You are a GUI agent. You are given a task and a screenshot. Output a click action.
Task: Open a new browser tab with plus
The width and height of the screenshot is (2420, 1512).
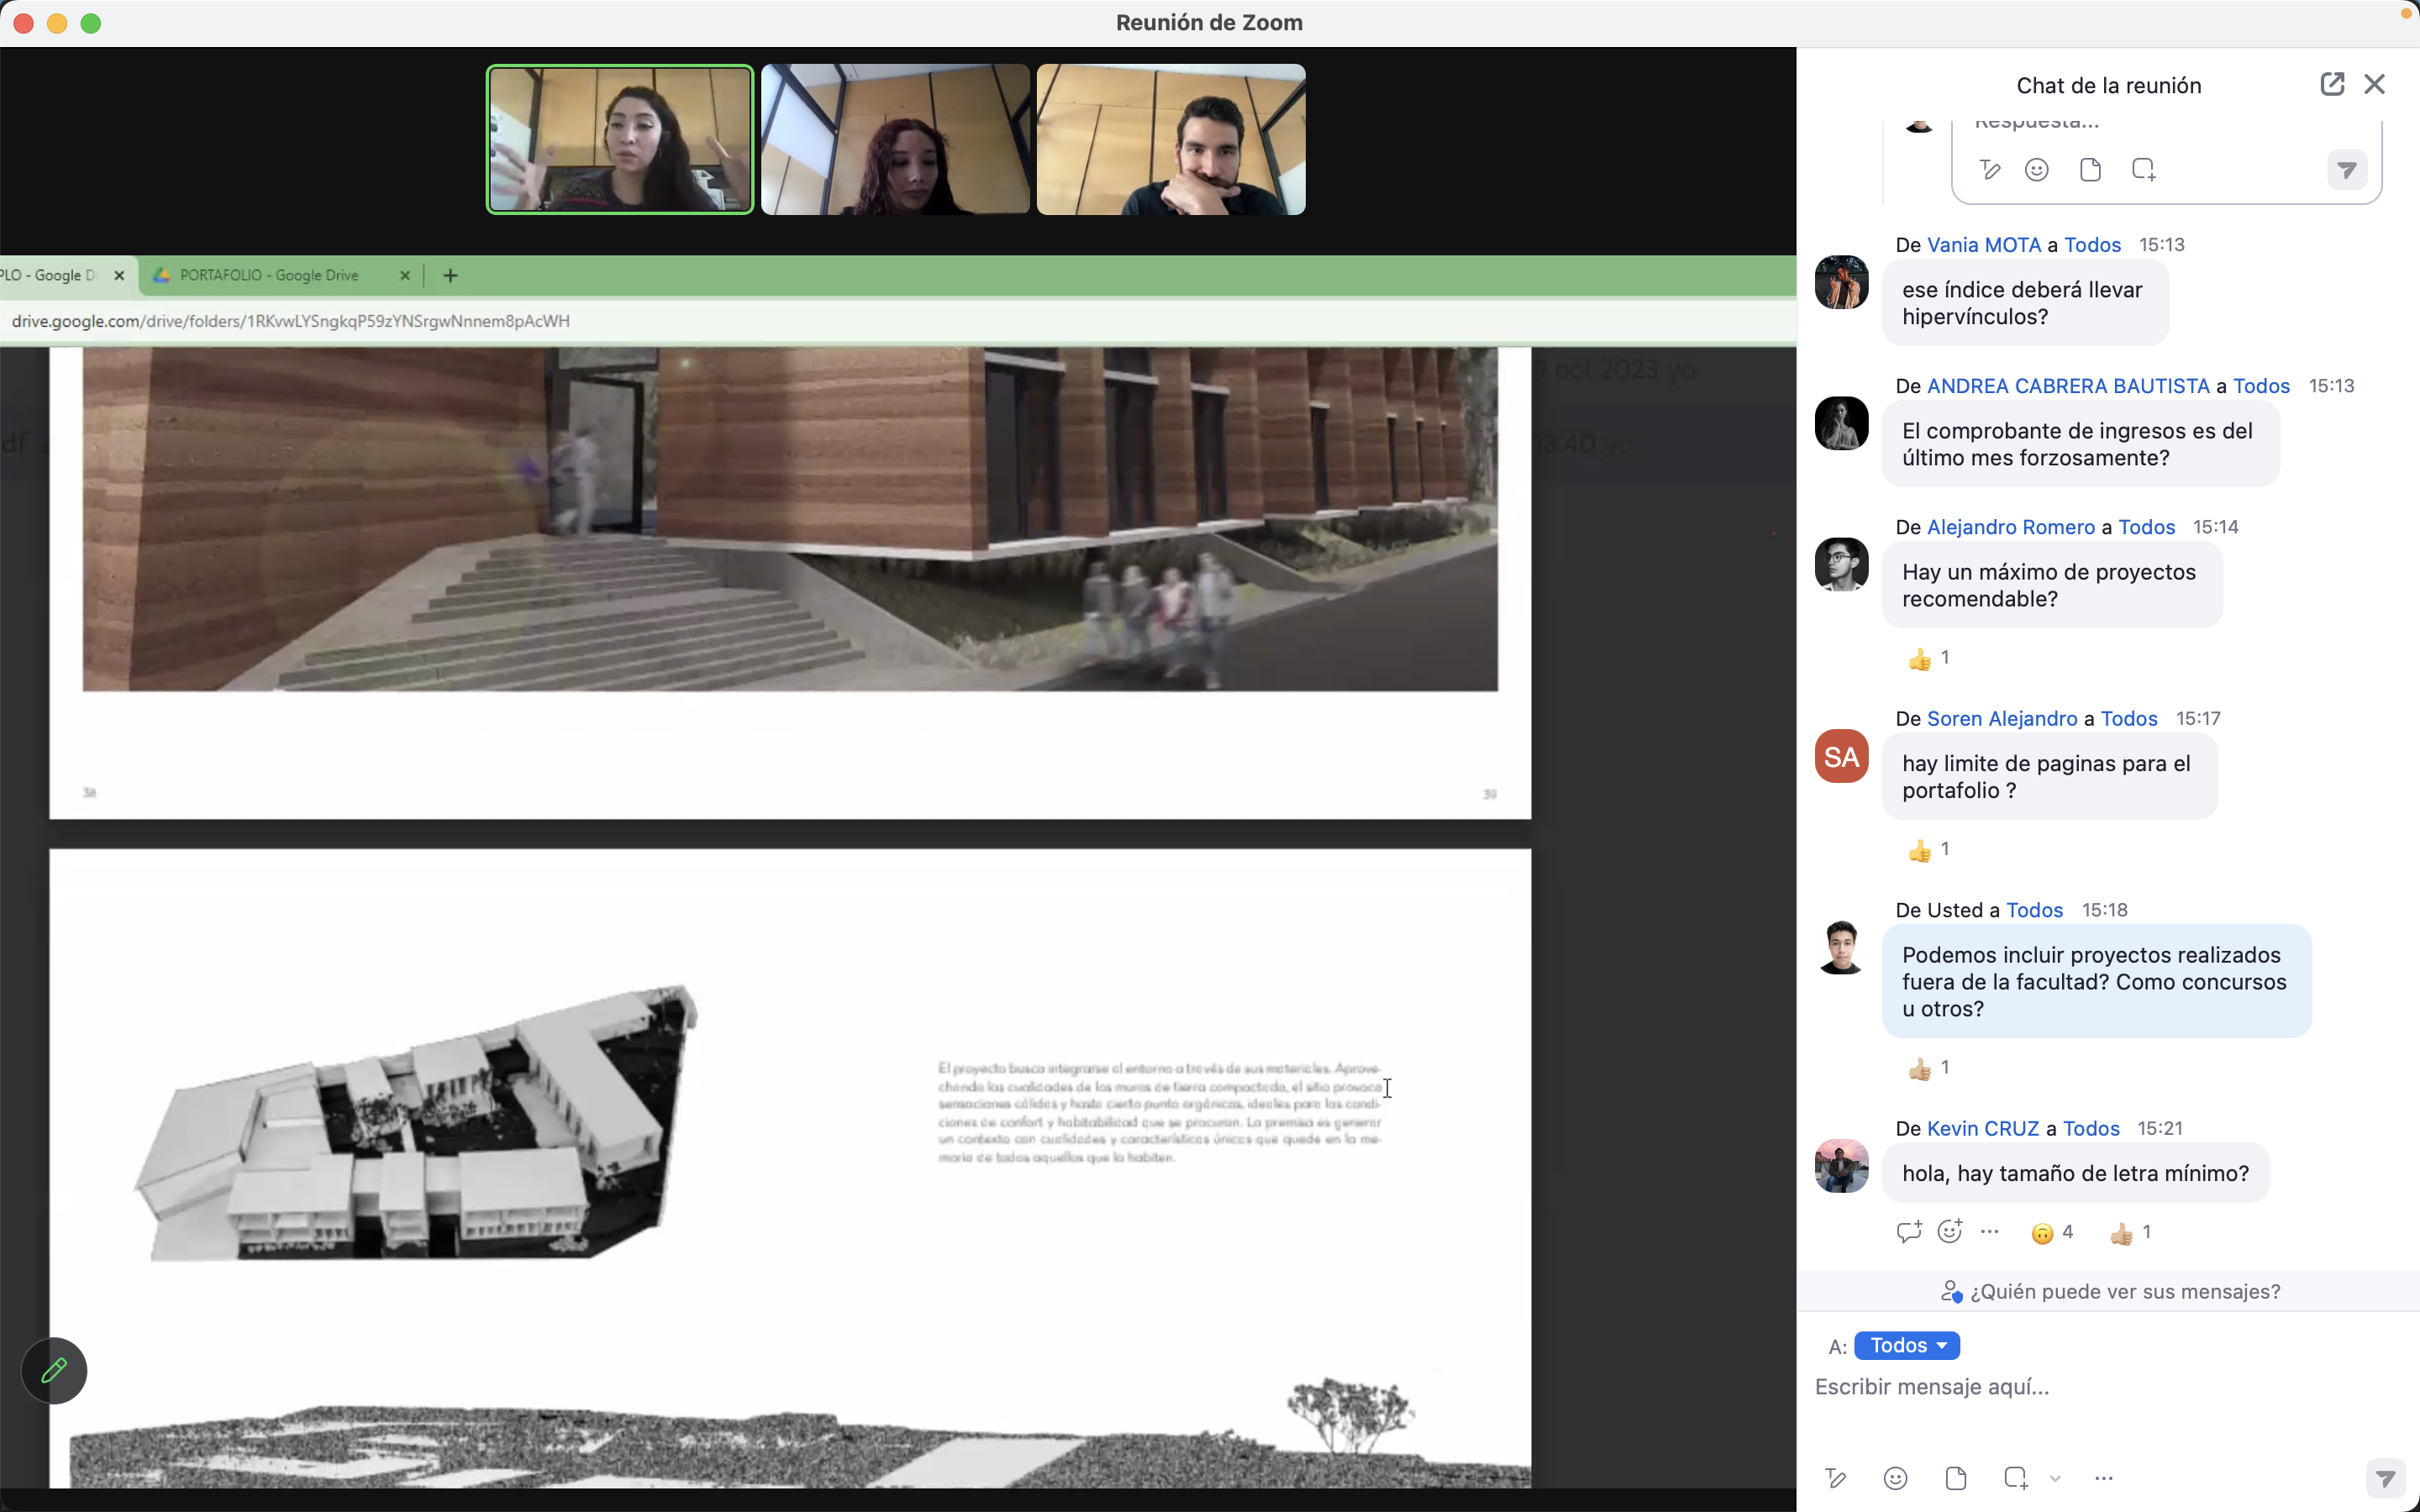point(450,275)
